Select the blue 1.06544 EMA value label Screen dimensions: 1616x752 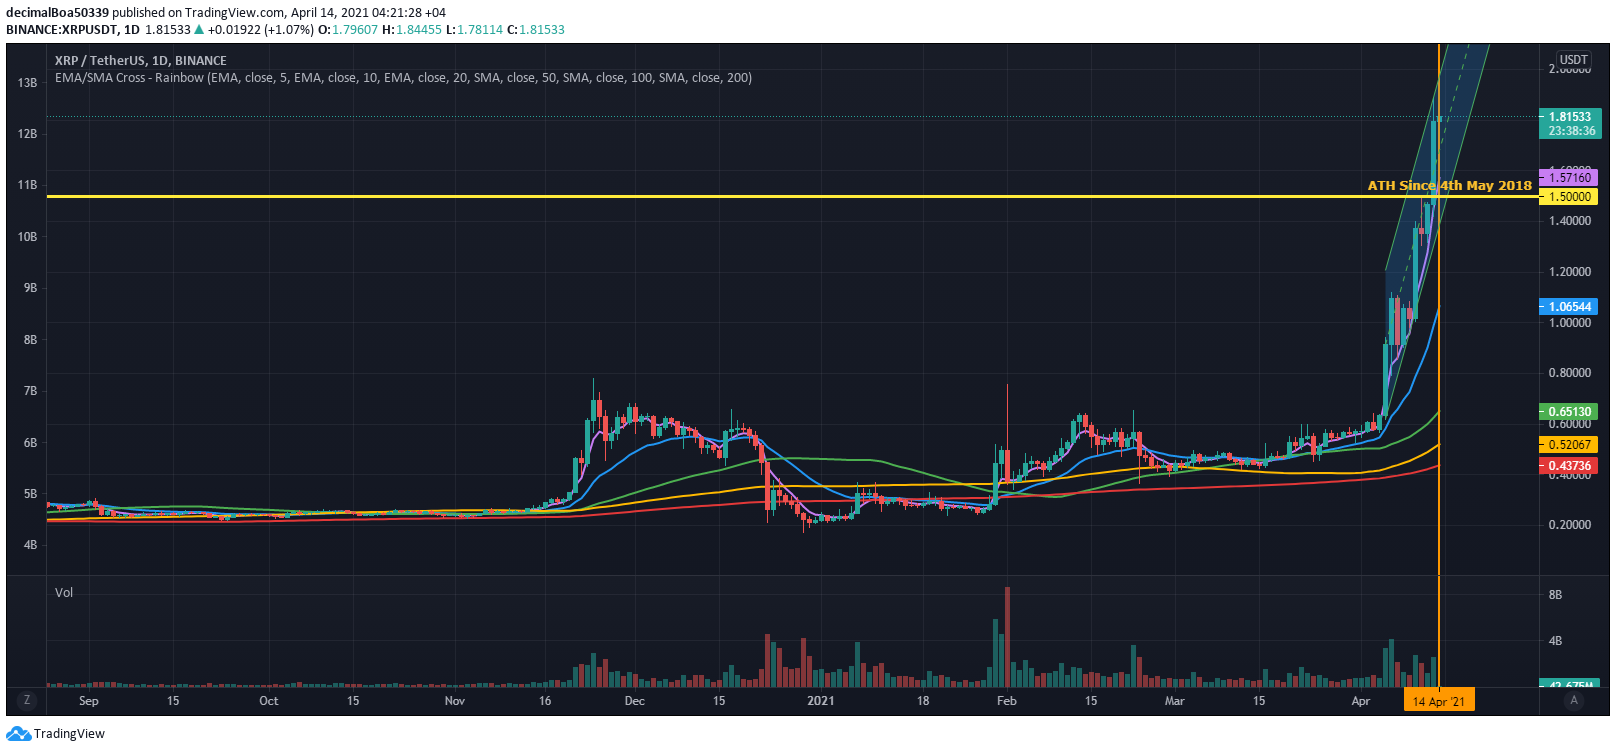click(x=1569, y=307)
